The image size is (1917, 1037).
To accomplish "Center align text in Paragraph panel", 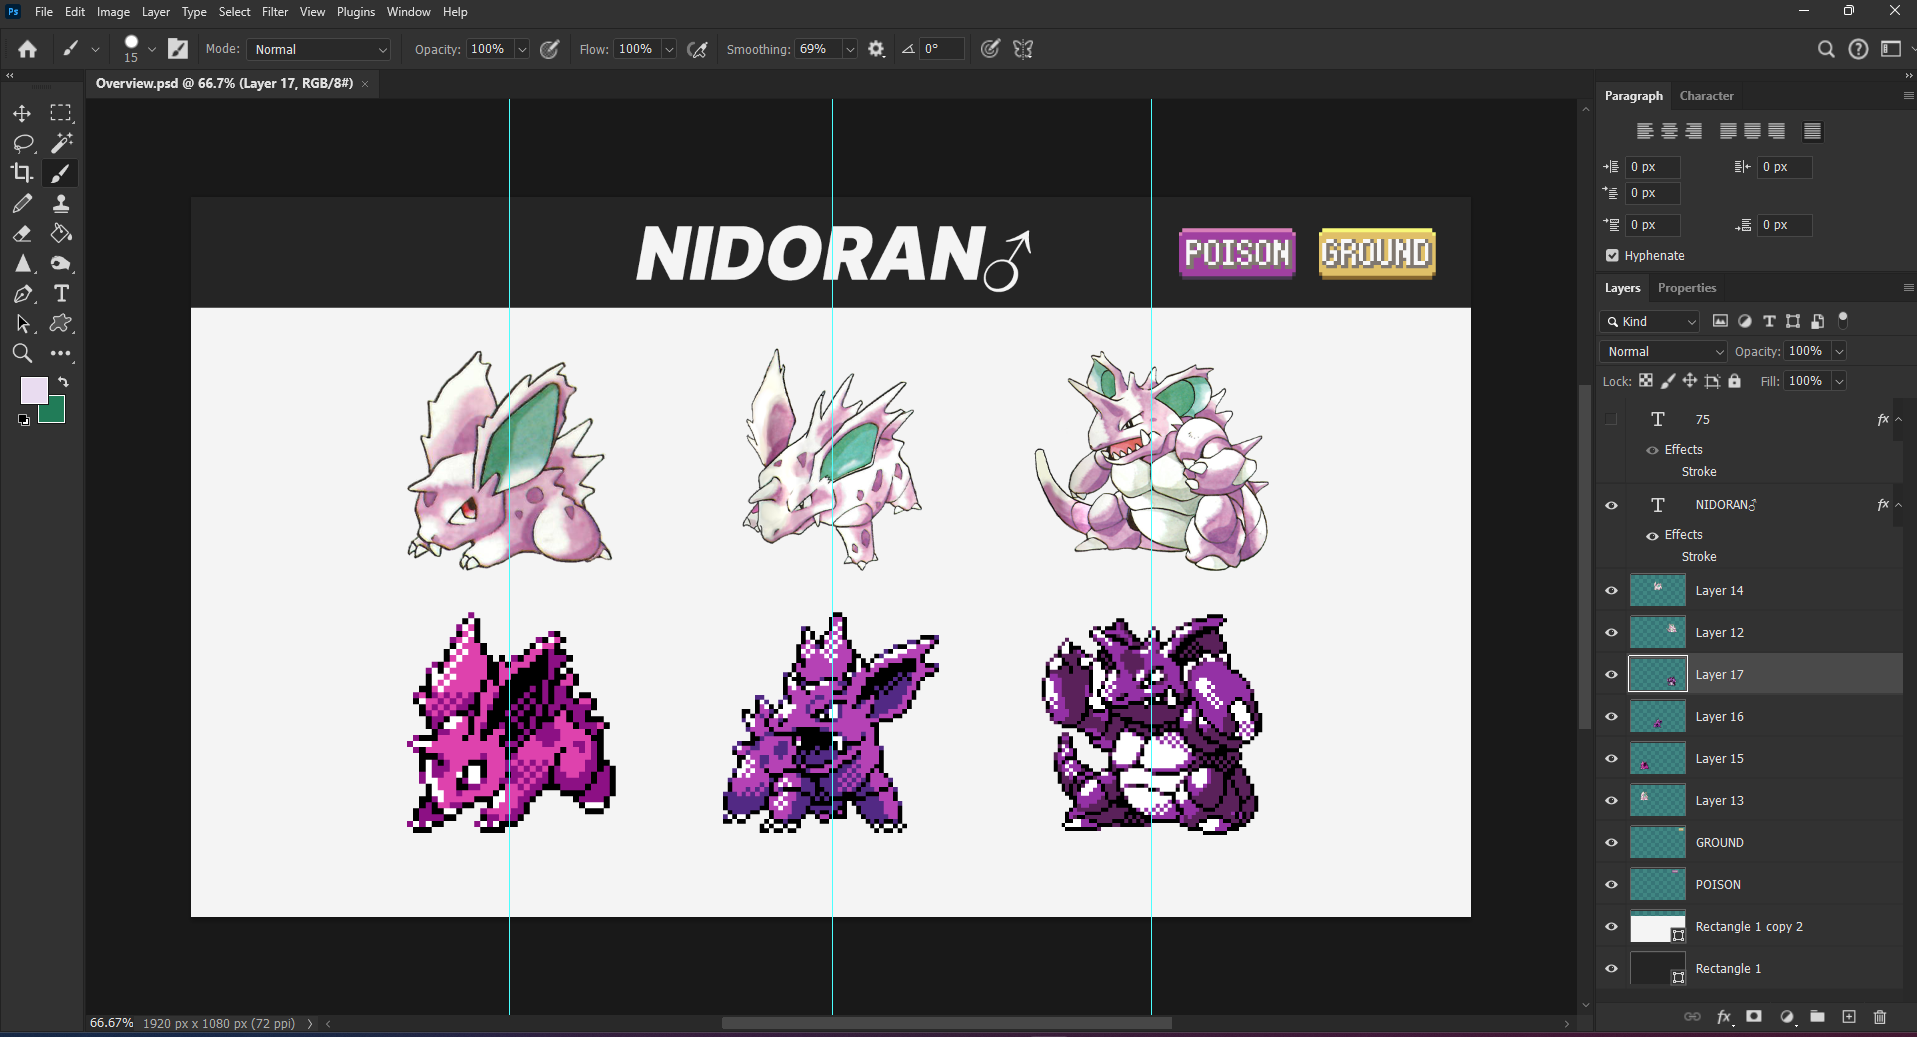I will pos(1669,131).
